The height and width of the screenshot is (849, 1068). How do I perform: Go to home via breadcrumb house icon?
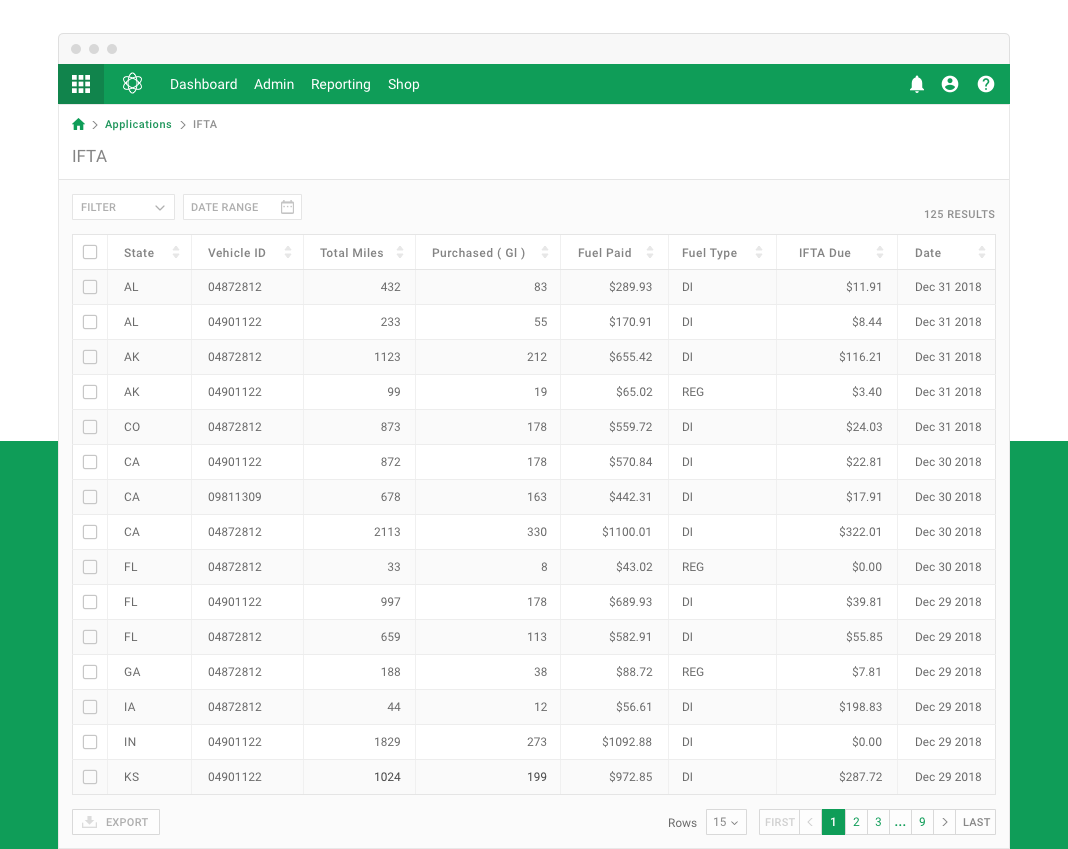click(x=78, y=124)
